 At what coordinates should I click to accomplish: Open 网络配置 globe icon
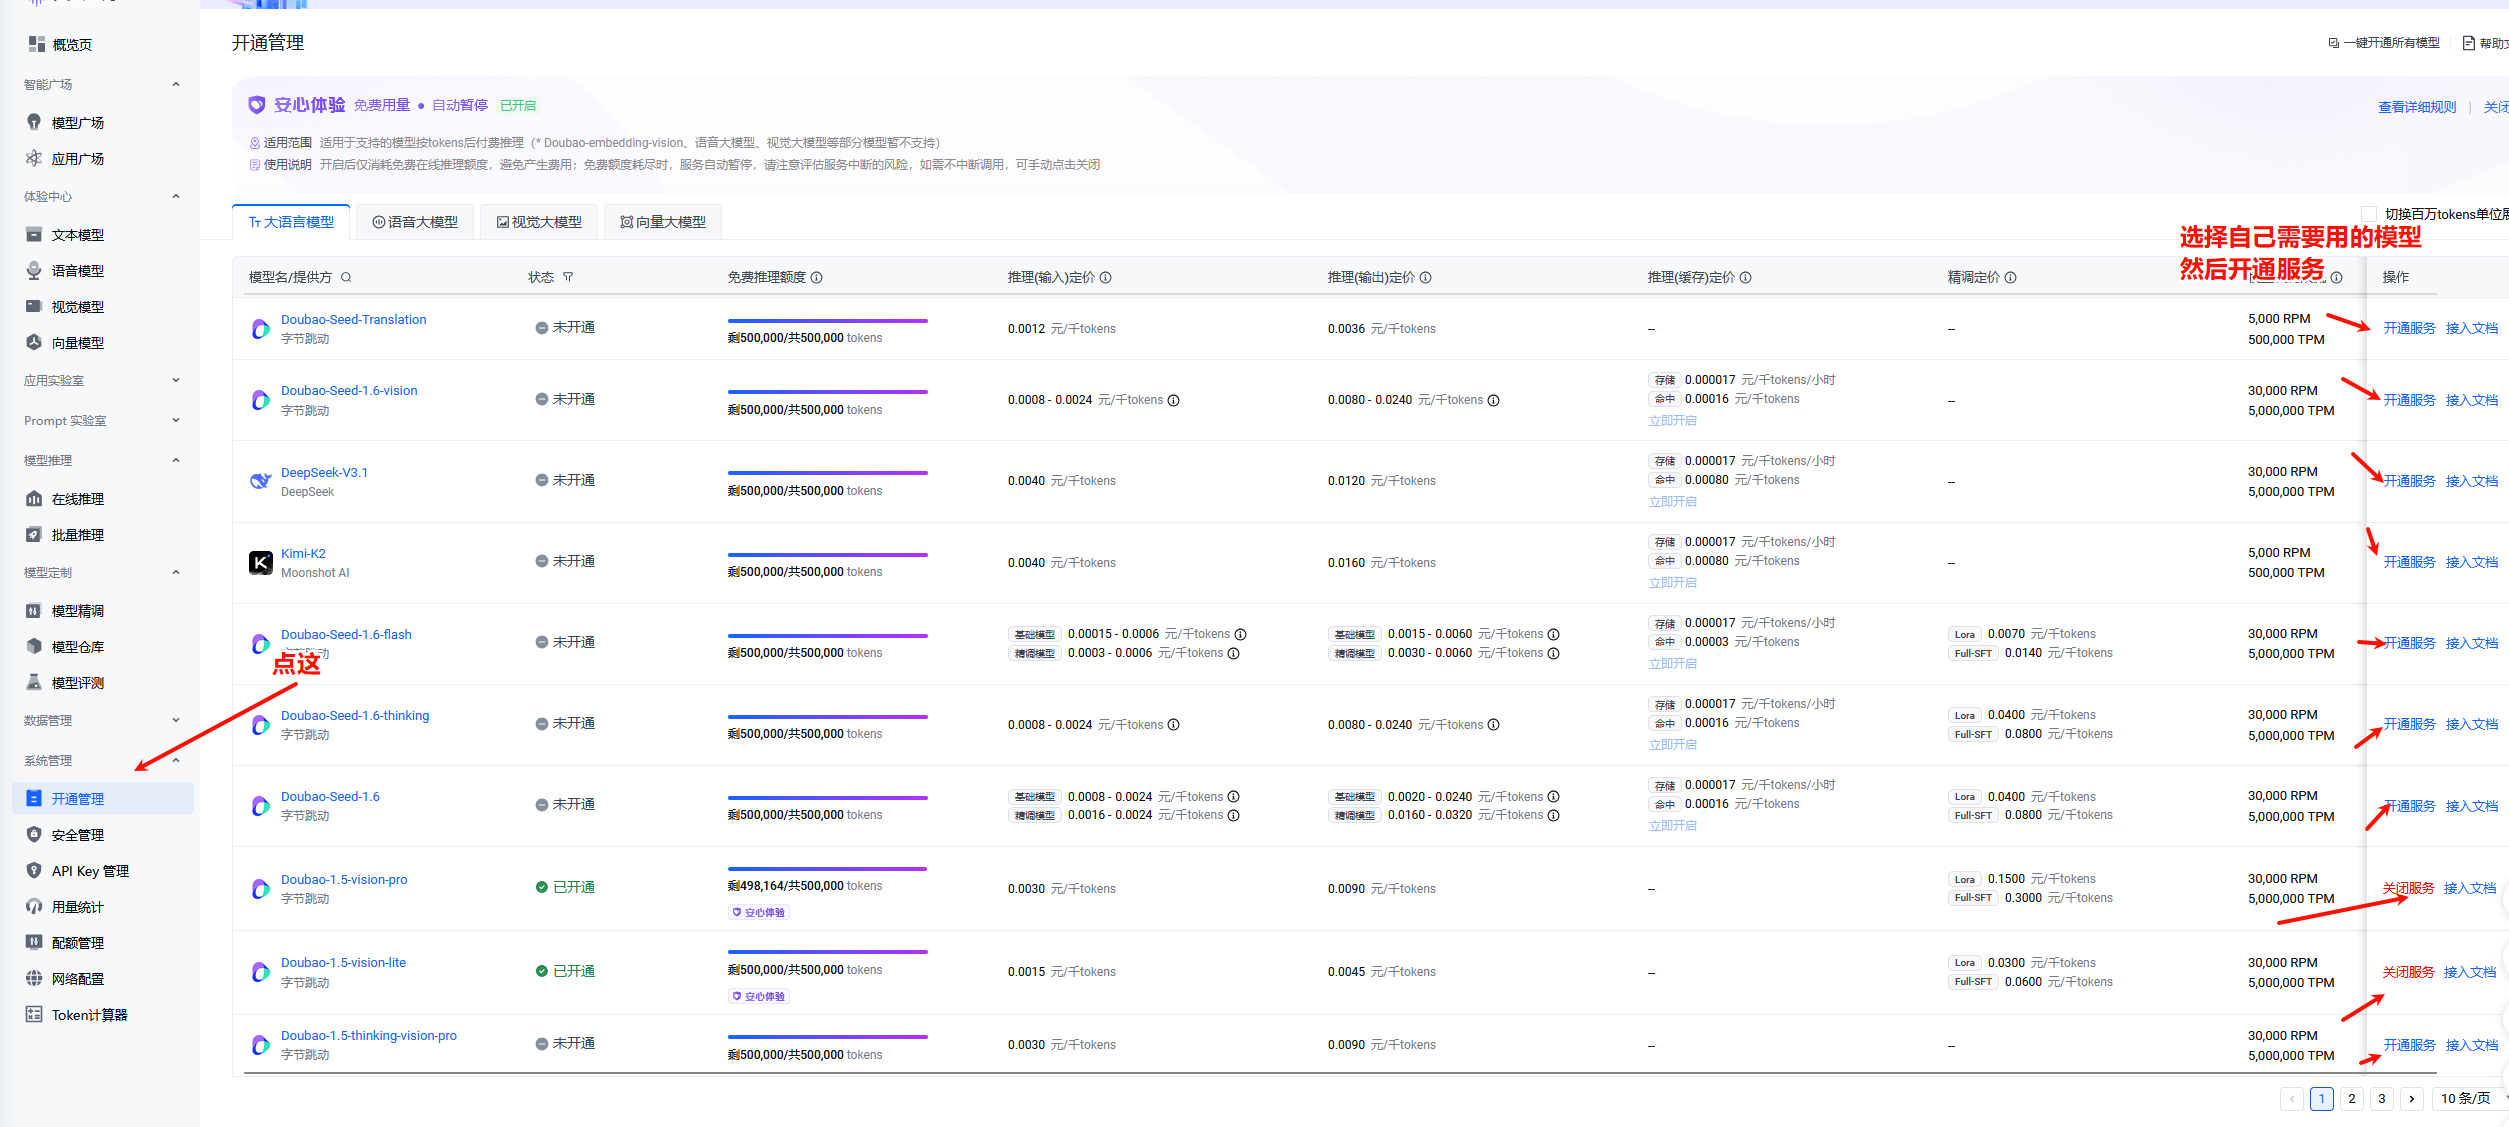pos(34,979)
